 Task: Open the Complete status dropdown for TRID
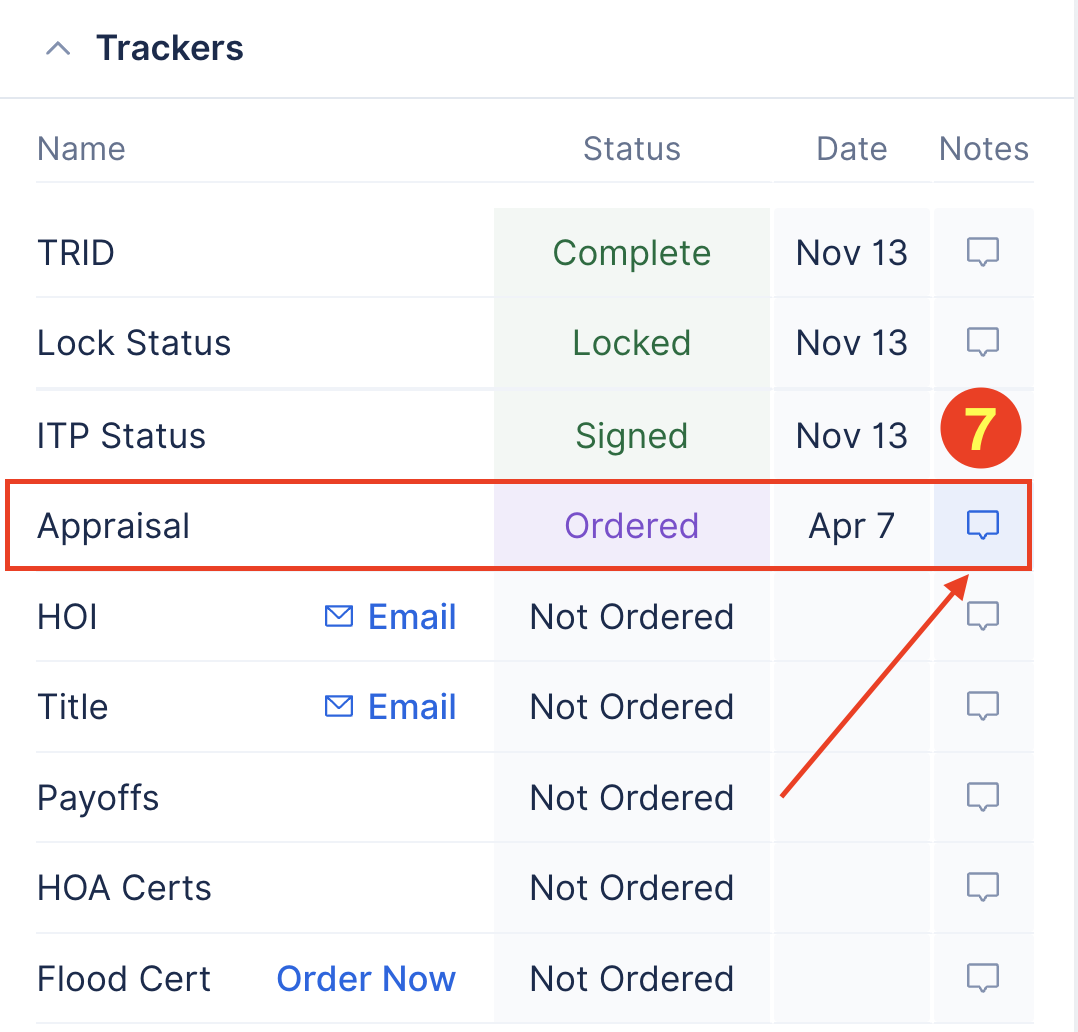(632, 252)
